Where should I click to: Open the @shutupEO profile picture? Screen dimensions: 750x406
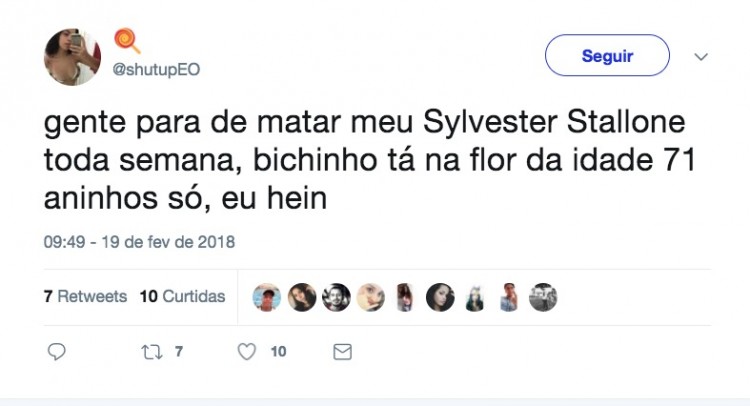72,57
